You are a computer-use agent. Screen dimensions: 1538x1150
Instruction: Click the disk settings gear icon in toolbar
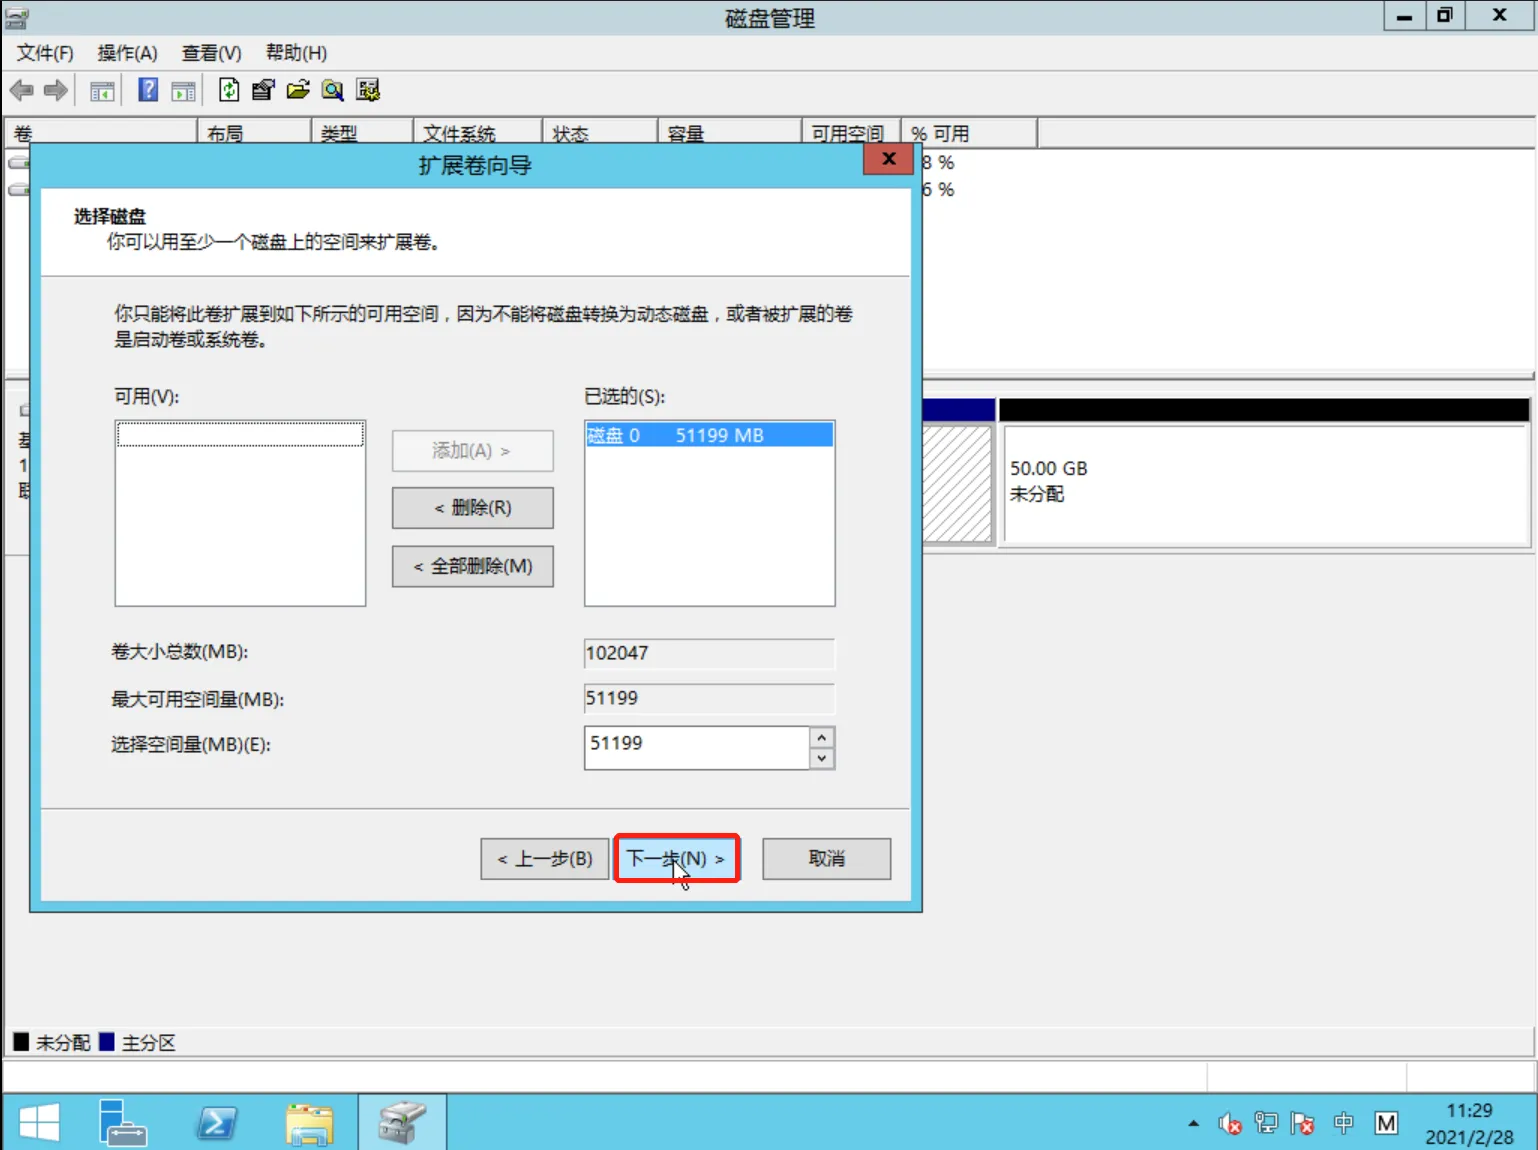pyautogui.click(x=368, y=90)
